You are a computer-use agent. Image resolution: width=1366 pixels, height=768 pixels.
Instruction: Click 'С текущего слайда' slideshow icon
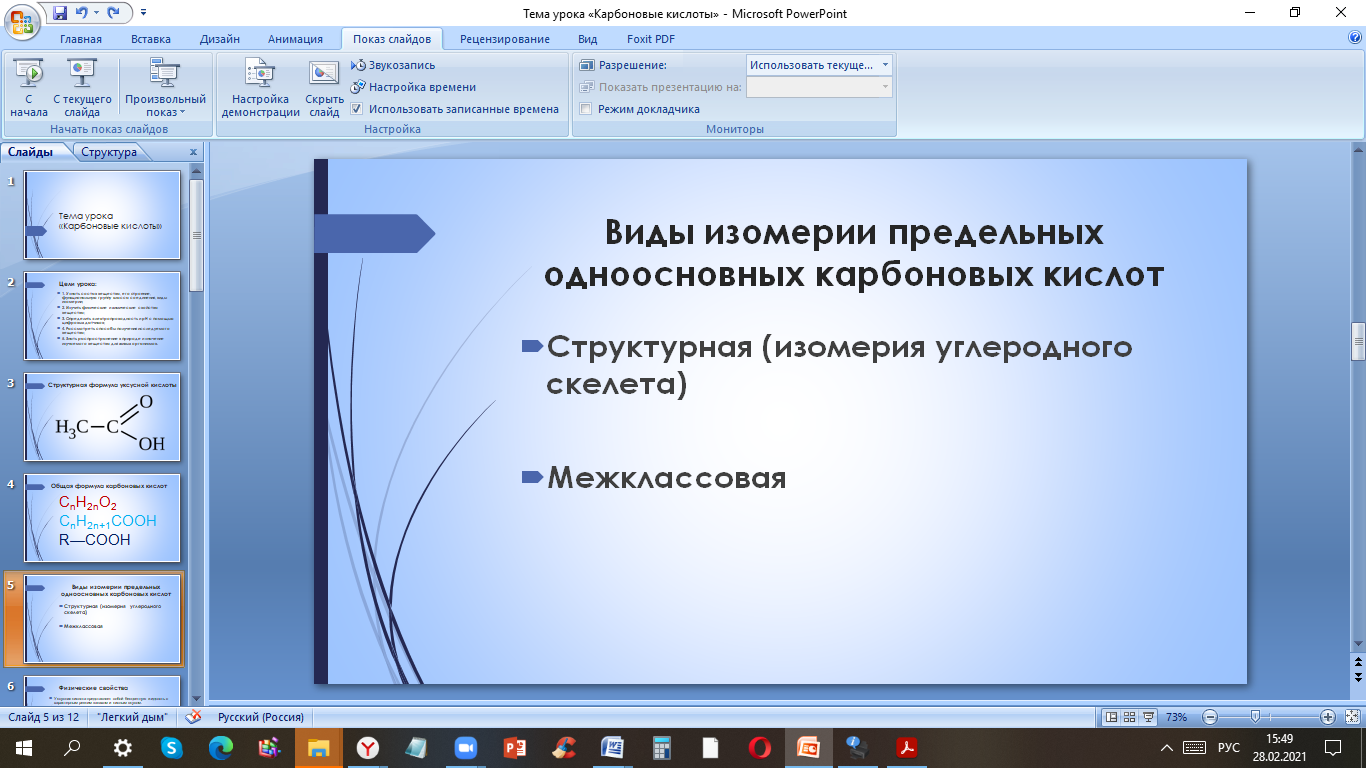tap(82, 88)
